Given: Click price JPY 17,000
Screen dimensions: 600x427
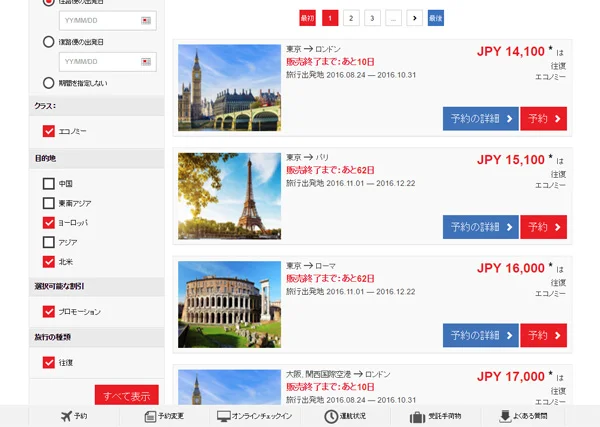Looking at the screenshot, I should click(510, 376).
